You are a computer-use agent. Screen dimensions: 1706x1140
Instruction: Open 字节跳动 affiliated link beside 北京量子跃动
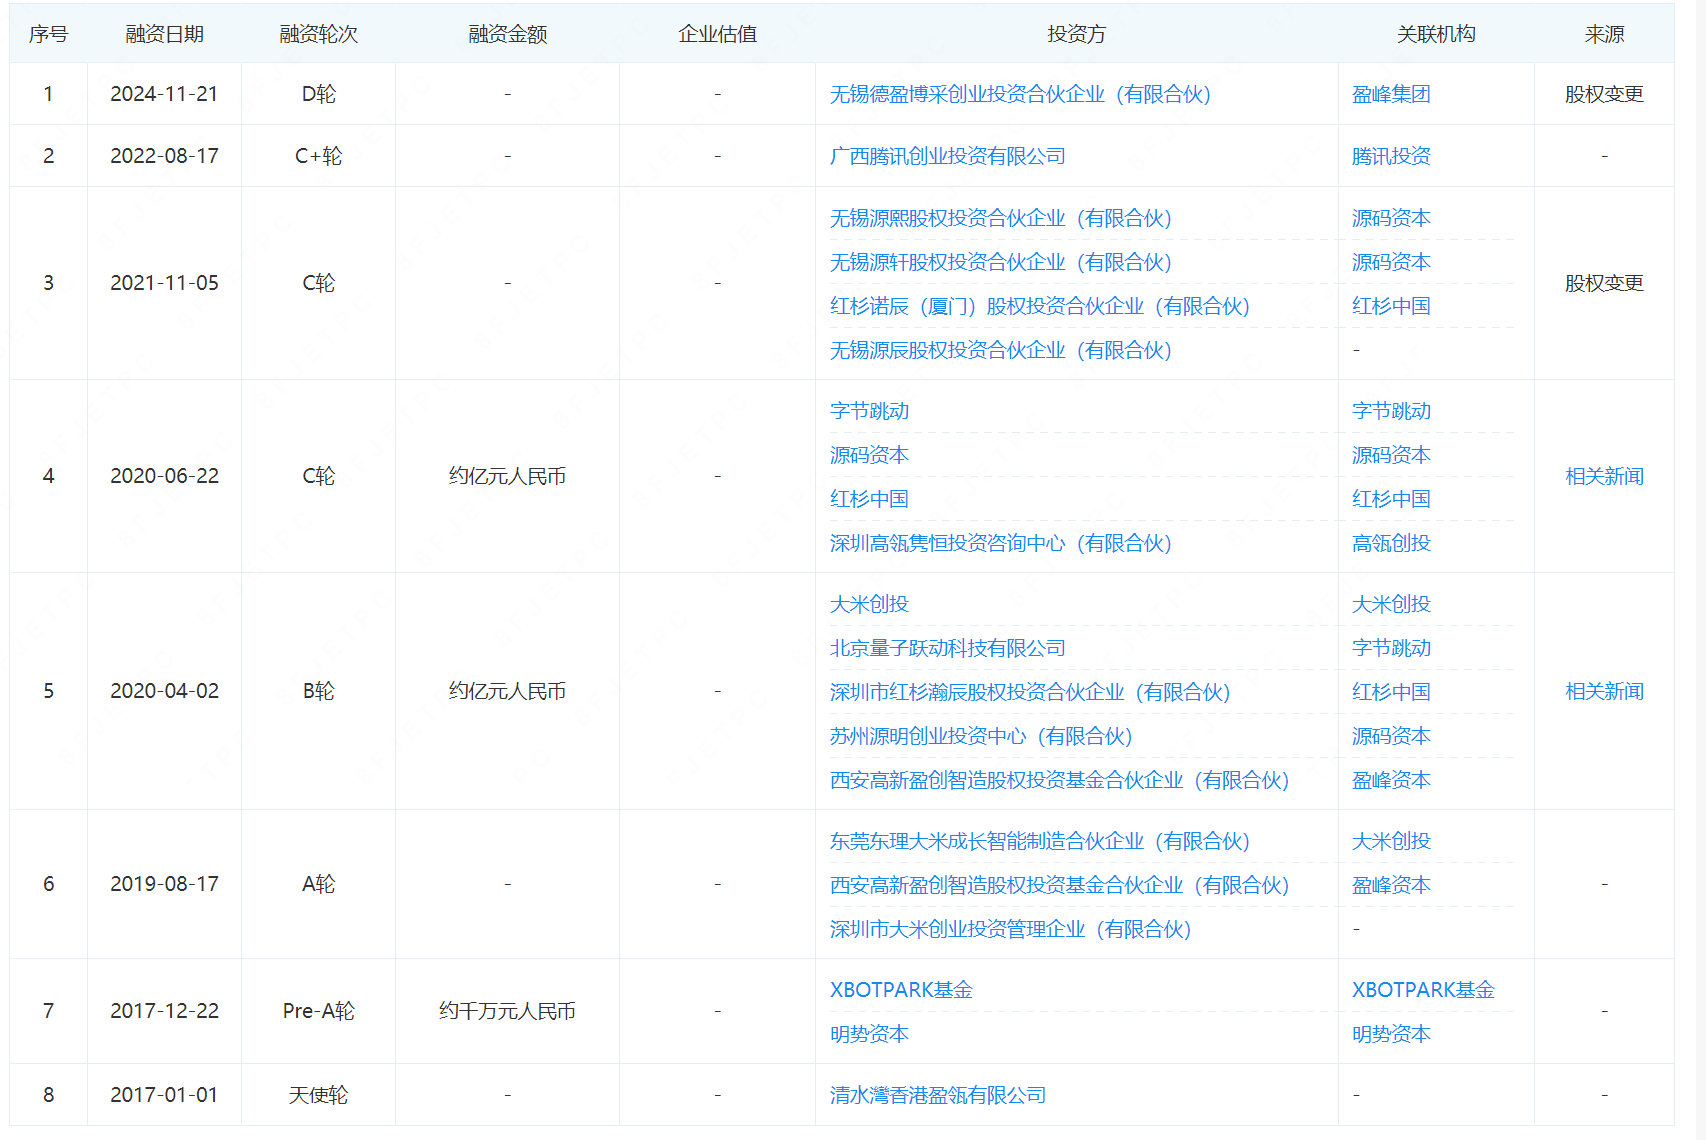[x=1391, y=648]
